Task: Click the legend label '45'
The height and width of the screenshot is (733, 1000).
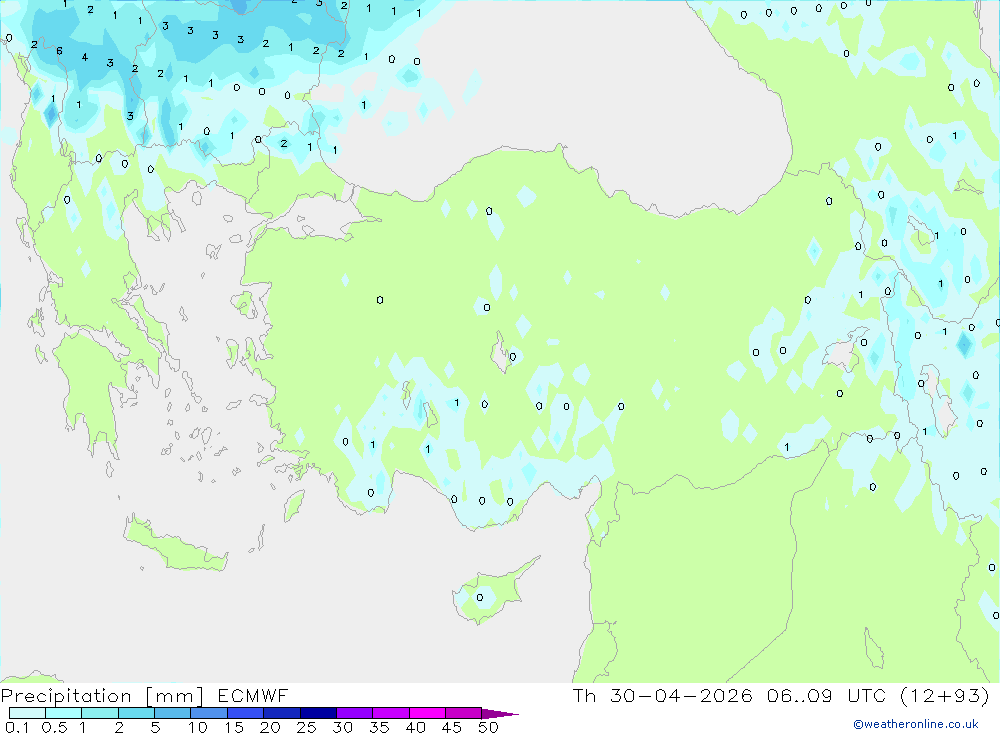Action: click(x=452, y=727)
